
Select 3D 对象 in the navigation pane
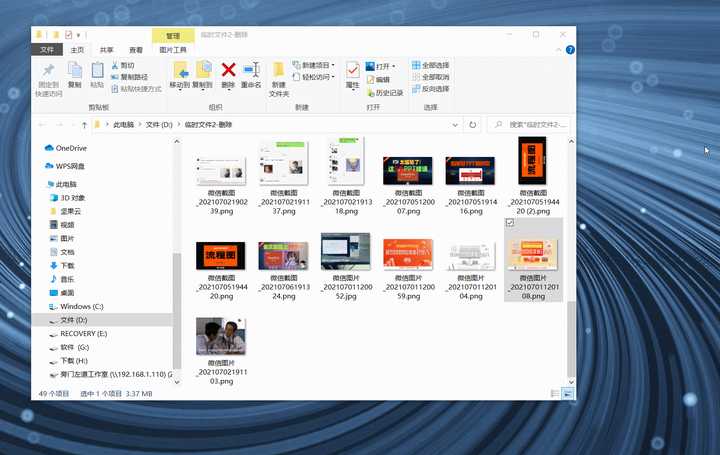pos(68,198)
